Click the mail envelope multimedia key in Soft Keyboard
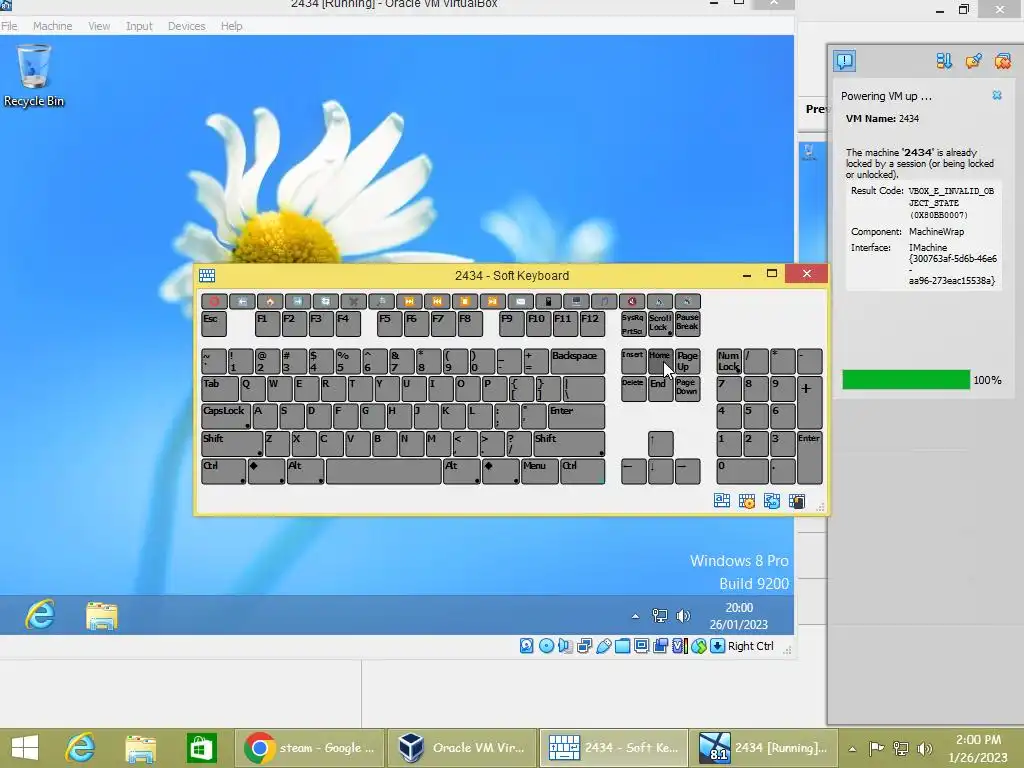 (x=520, y=301)
